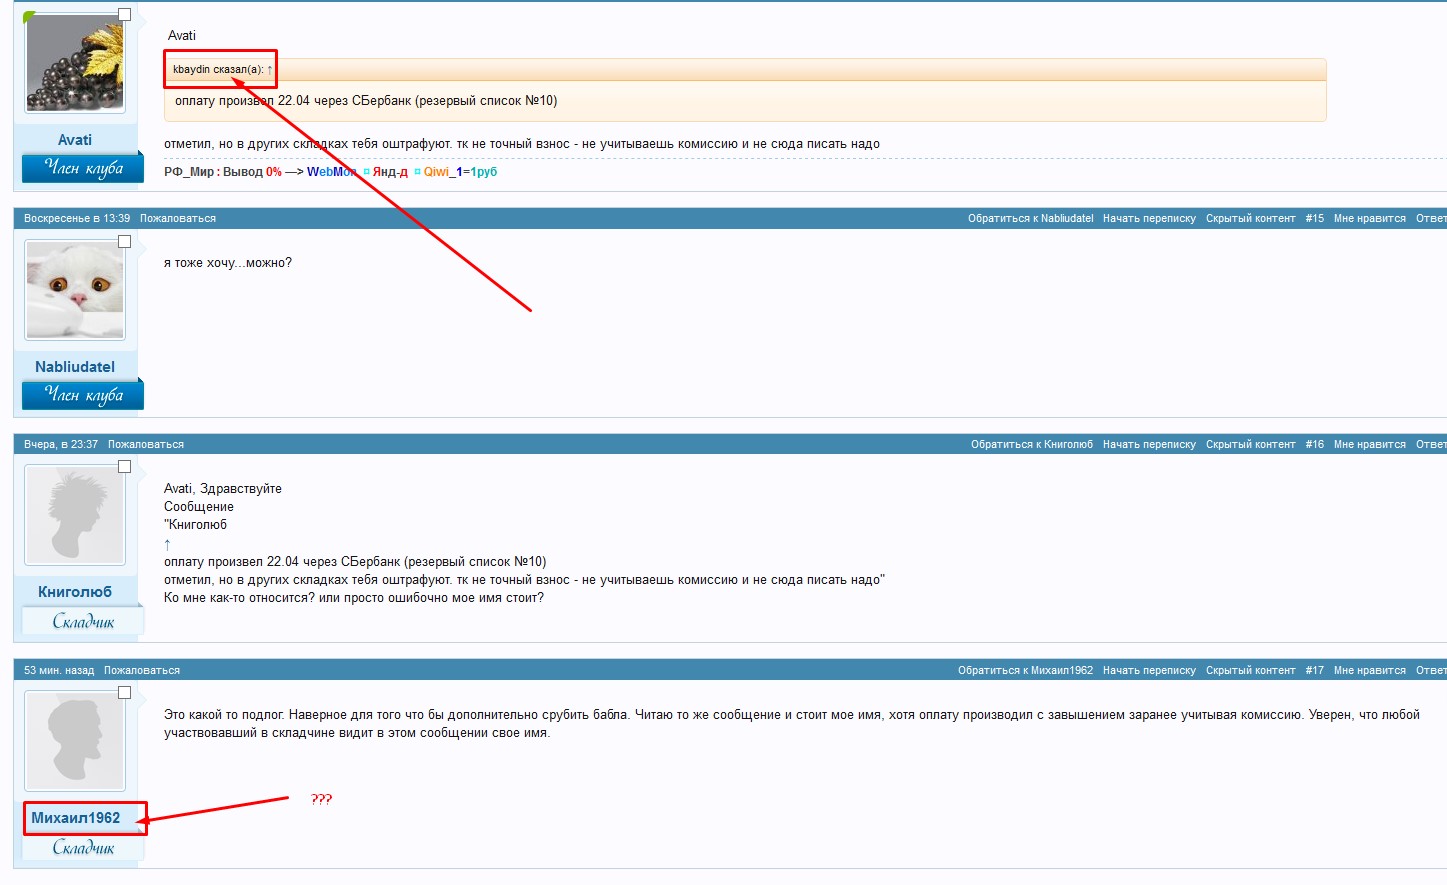Viewport: 1447px width, 885px height.
Task: Open Книголюб's silhouette avatar
Action: point(75,516)
